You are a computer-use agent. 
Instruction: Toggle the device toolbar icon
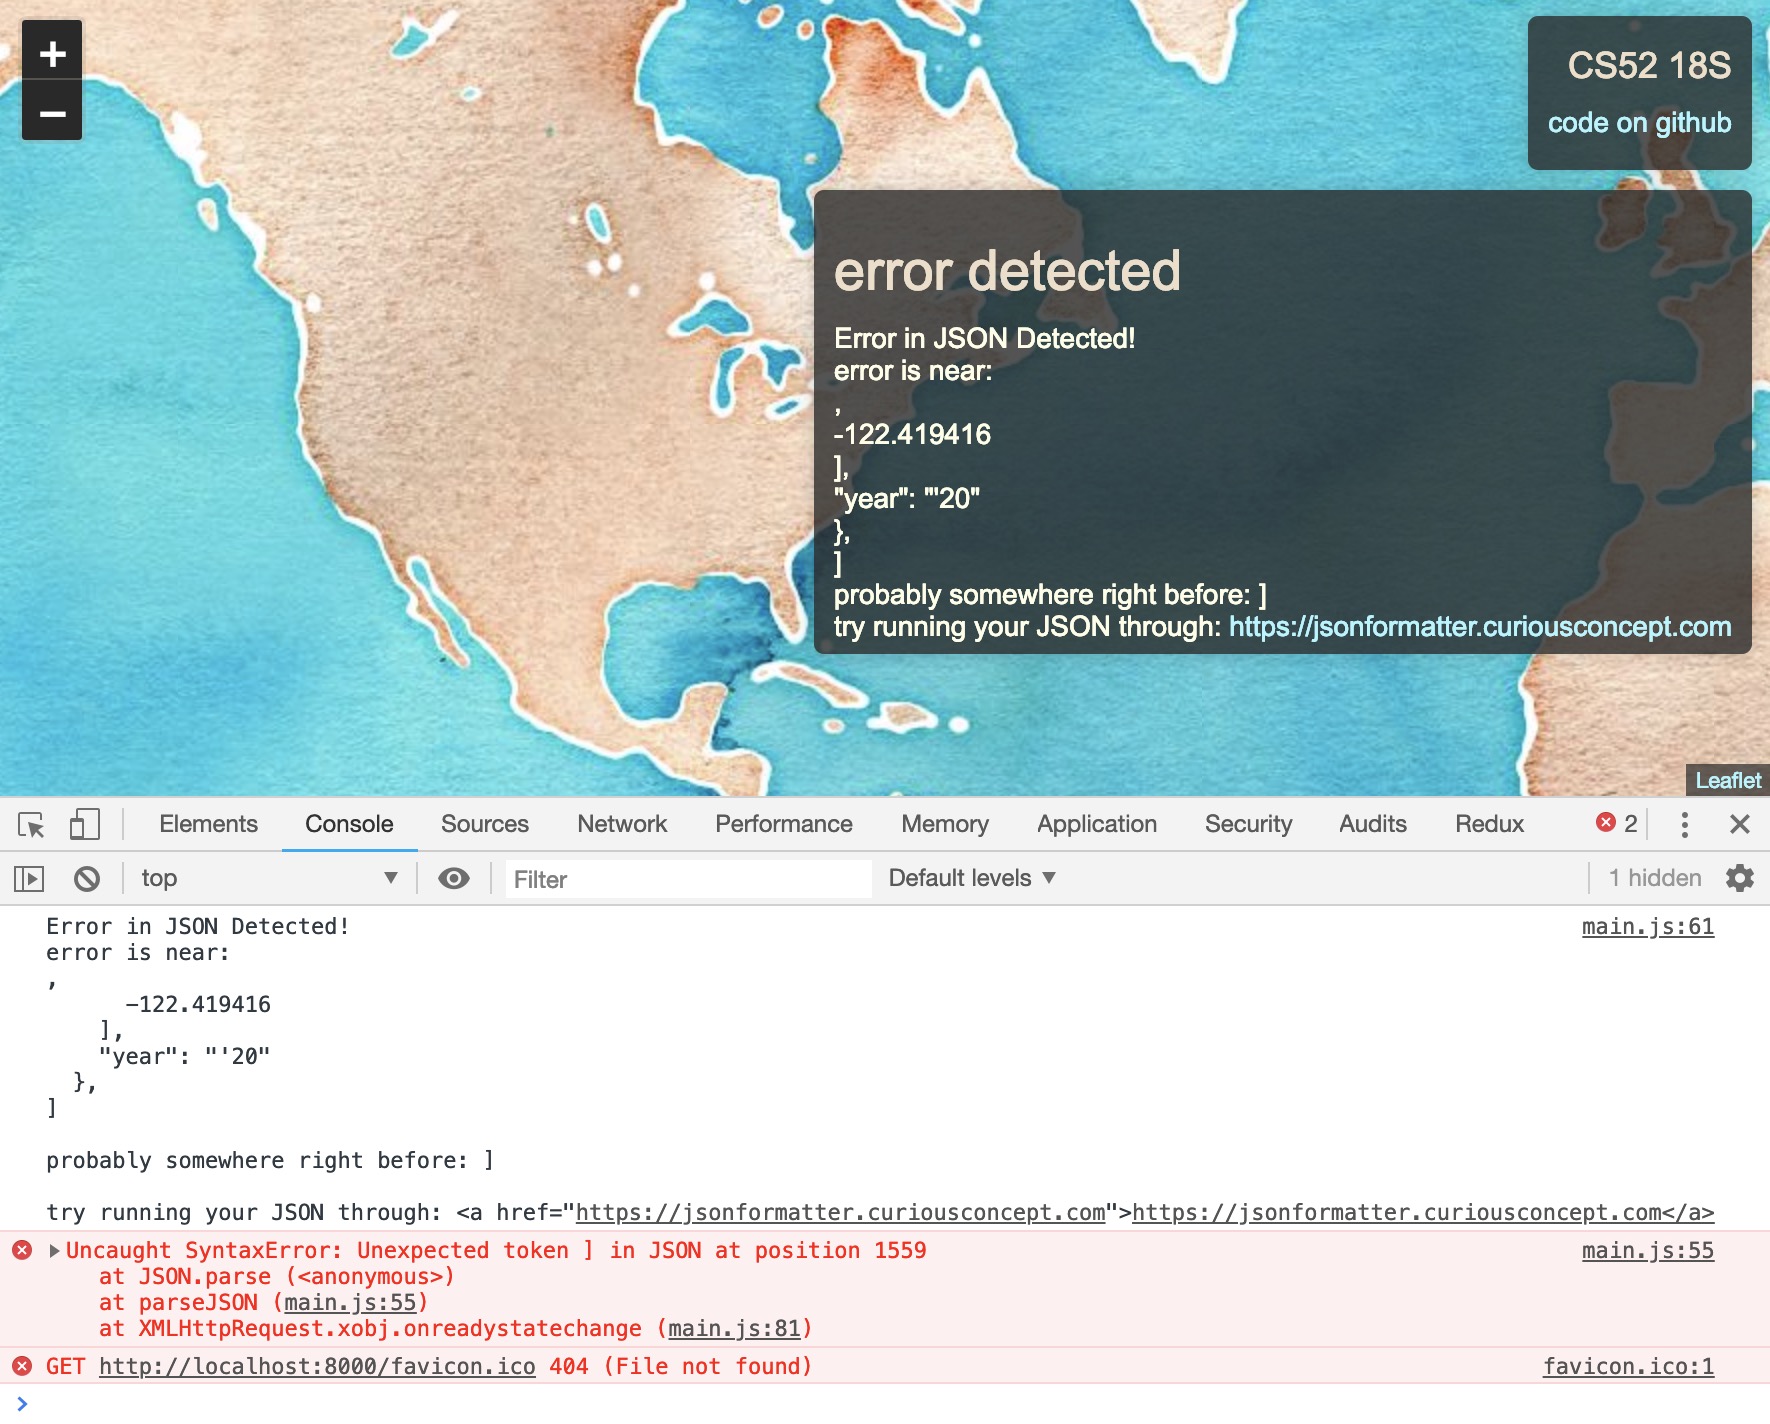pyautogui.click(x=84, y=825)
